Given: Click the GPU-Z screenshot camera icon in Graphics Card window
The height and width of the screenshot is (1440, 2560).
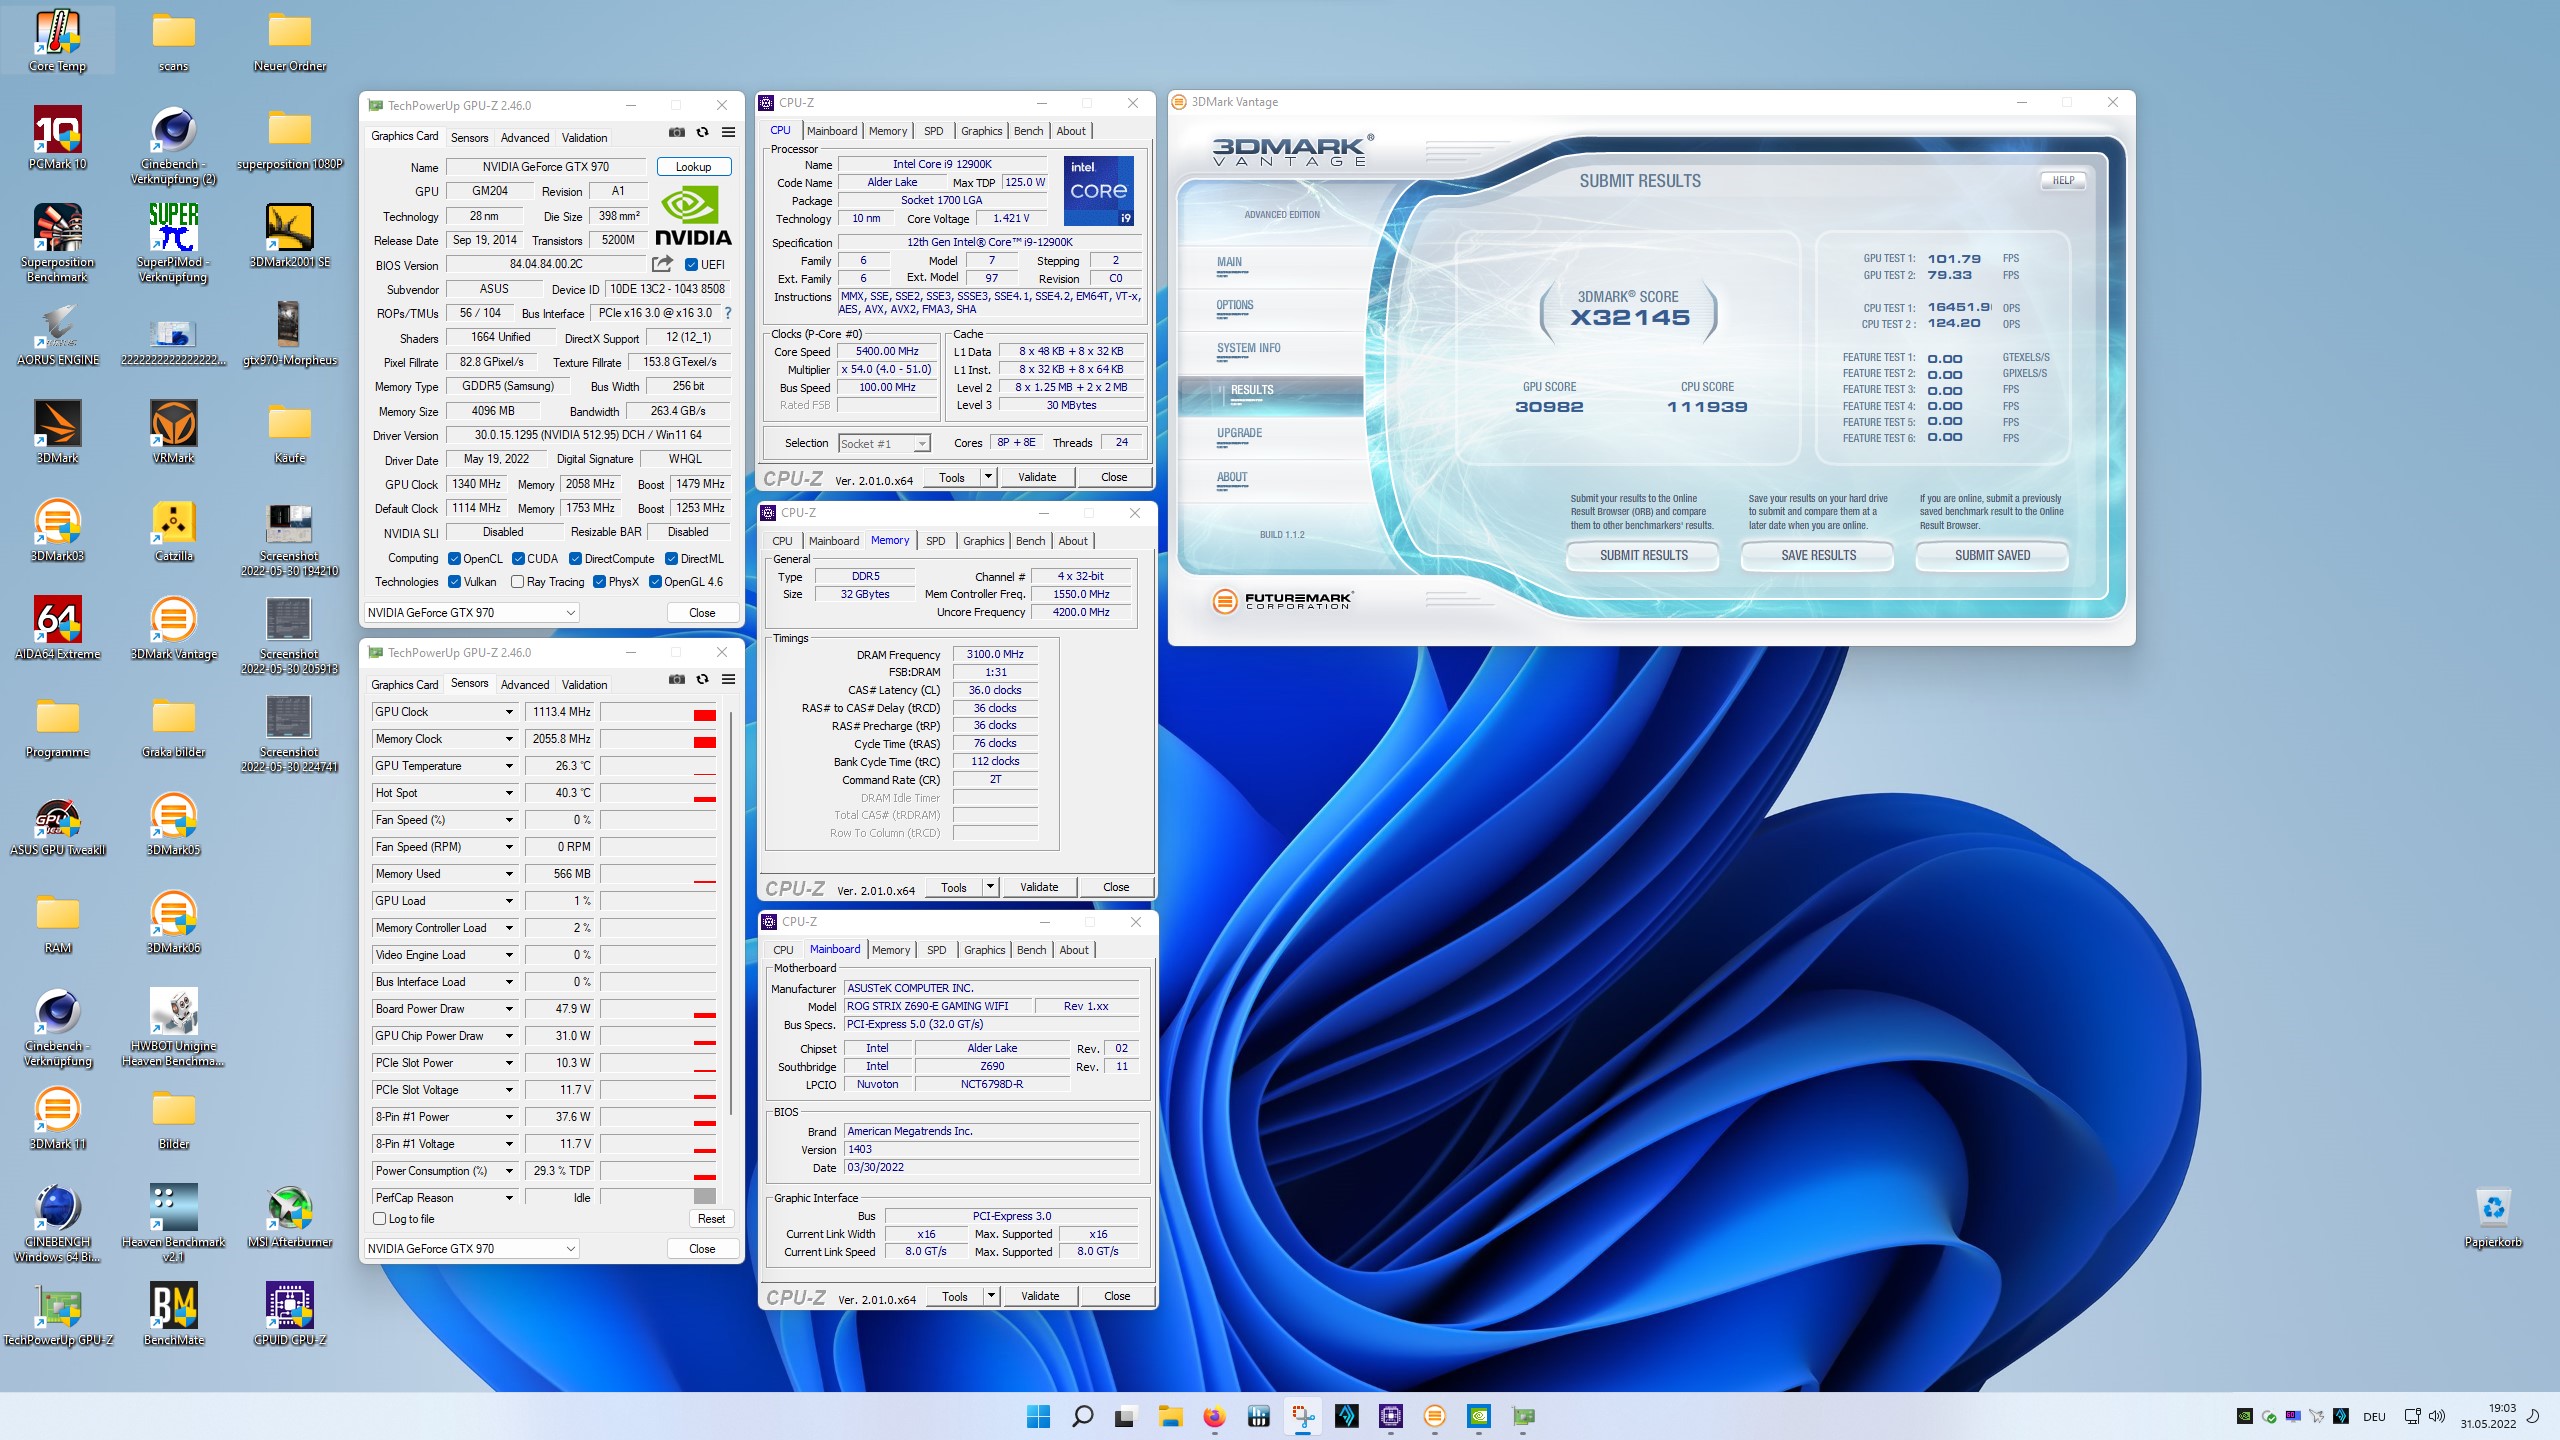Looking at the screenshot, I should [677, 132].
